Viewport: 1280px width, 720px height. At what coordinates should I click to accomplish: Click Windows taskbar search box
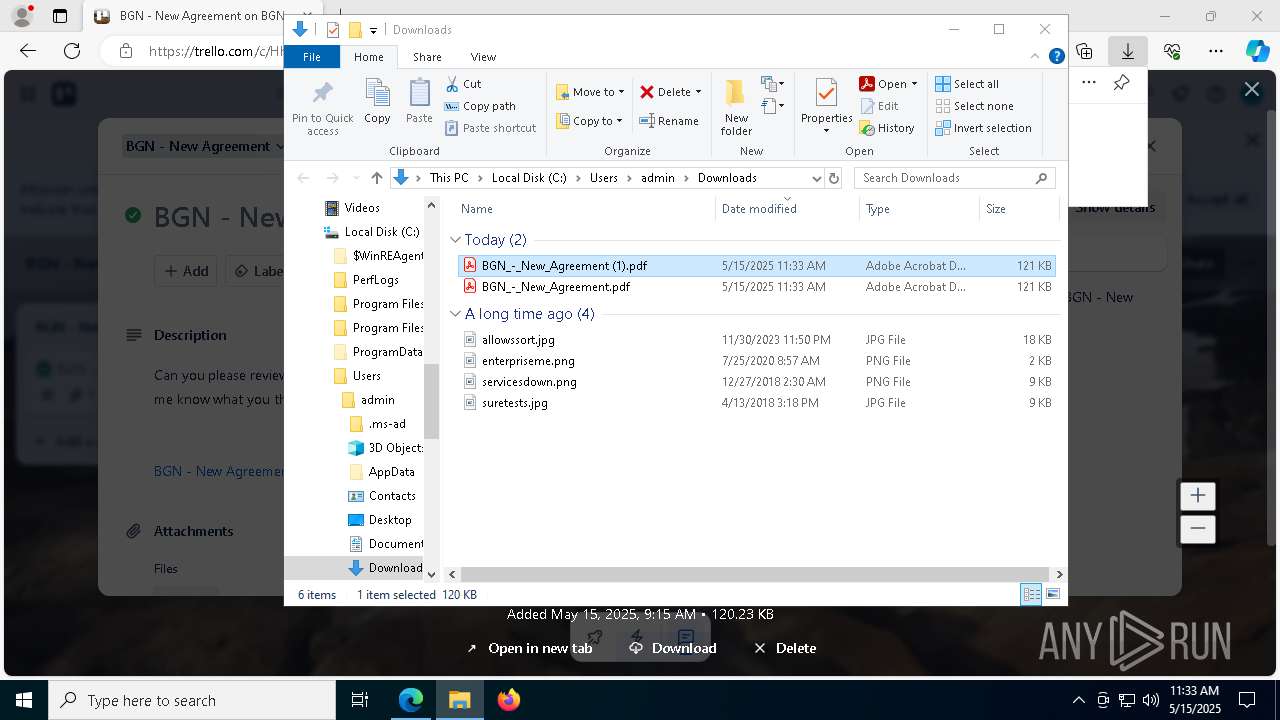pyautogui.click(x=192, y=700)
